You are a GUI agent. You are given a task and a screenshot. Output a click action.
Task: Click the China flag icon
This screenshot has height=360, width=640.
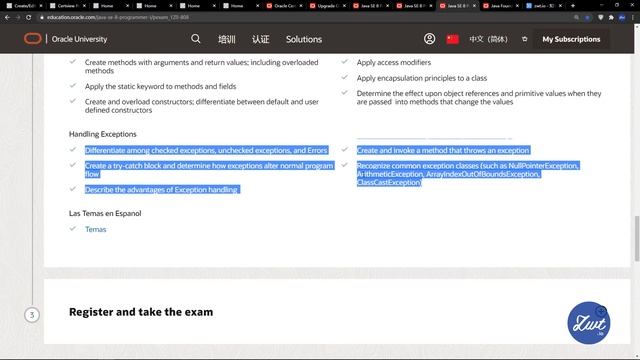click(452, 39)
